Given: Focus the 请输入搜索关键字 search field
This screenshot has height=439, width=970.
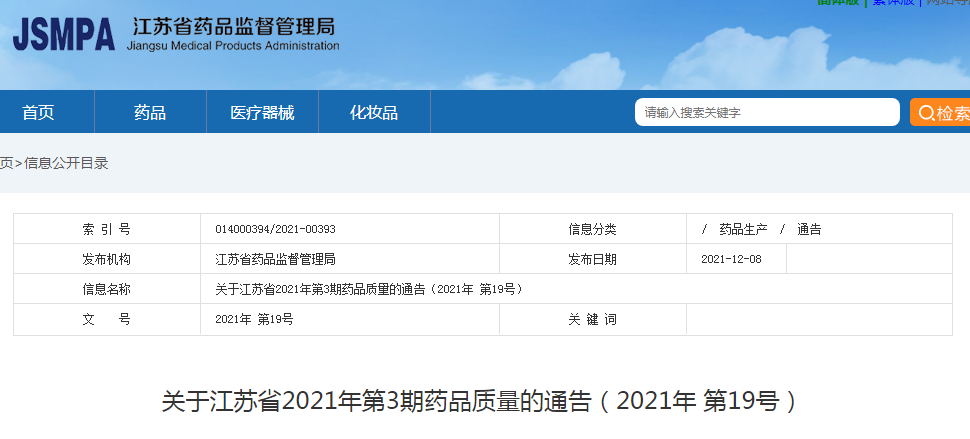Looking at the screenshot, I should click(767, 113).
